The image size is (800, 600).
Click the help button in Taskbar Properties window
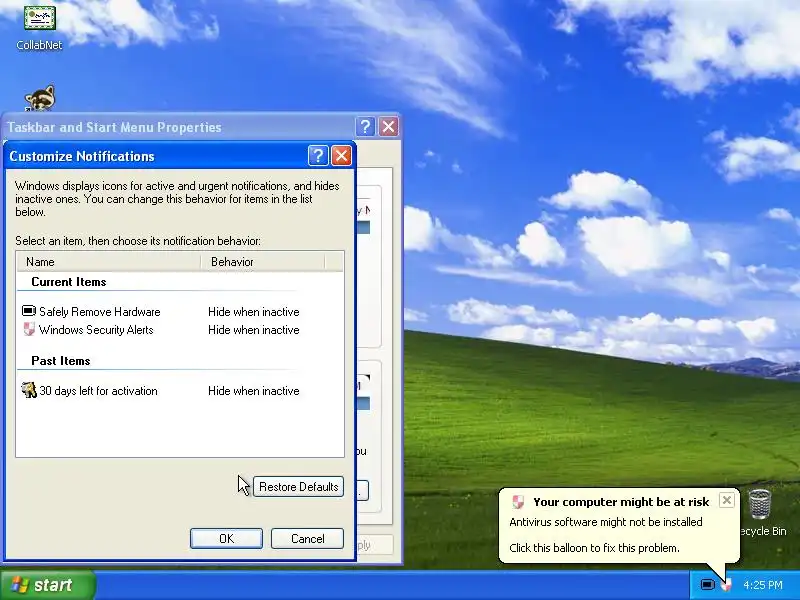365,127
